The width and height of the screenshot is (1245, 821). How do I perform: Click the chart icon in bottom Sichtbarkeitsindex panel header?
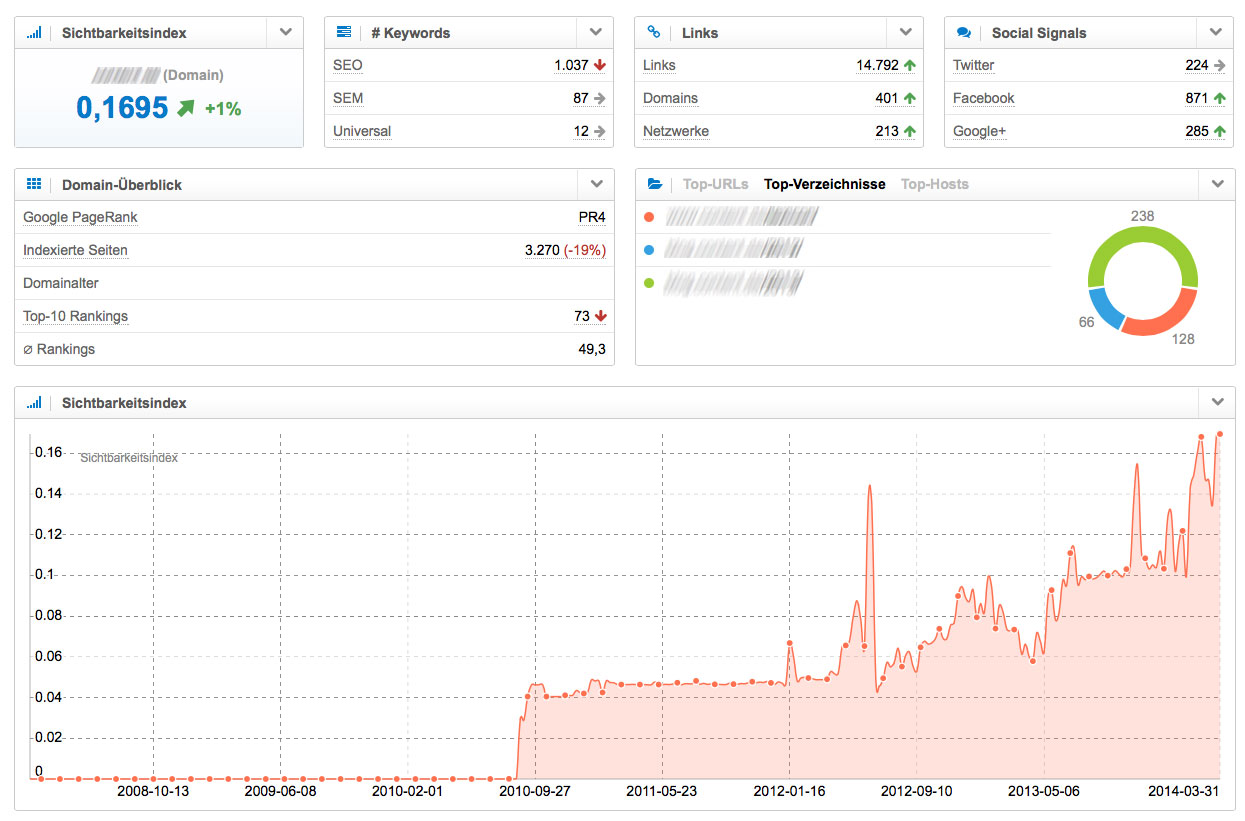[x=34, y=403]
